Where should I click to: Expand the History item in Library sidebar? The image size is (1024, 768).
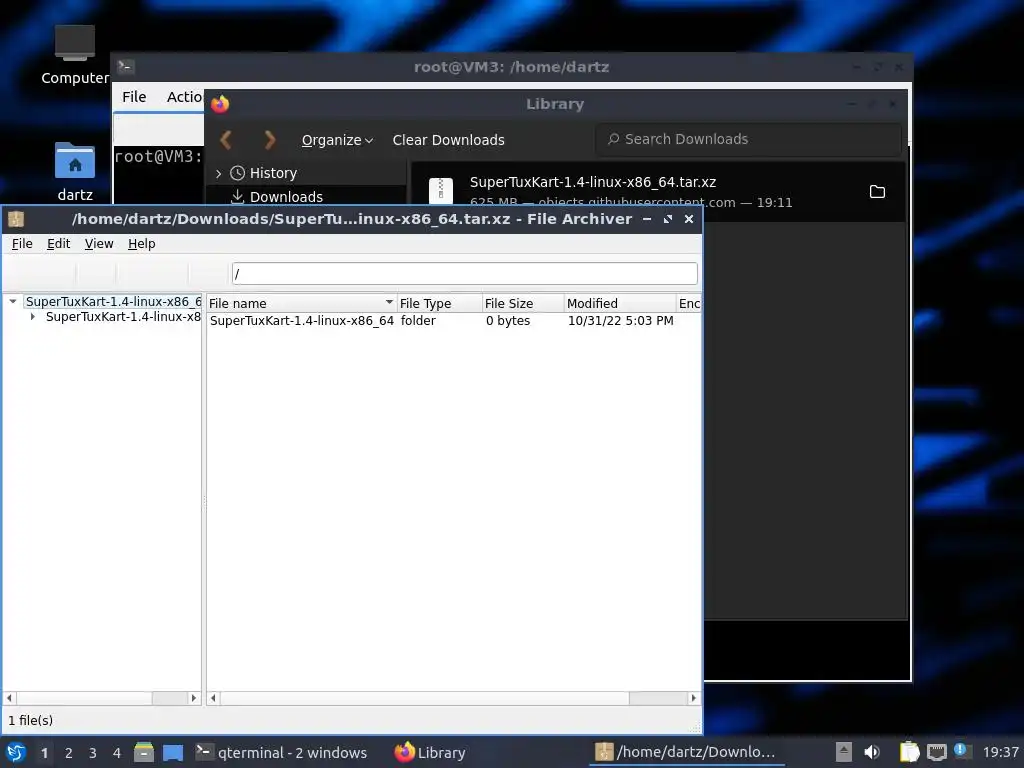(x=218, y=173)
